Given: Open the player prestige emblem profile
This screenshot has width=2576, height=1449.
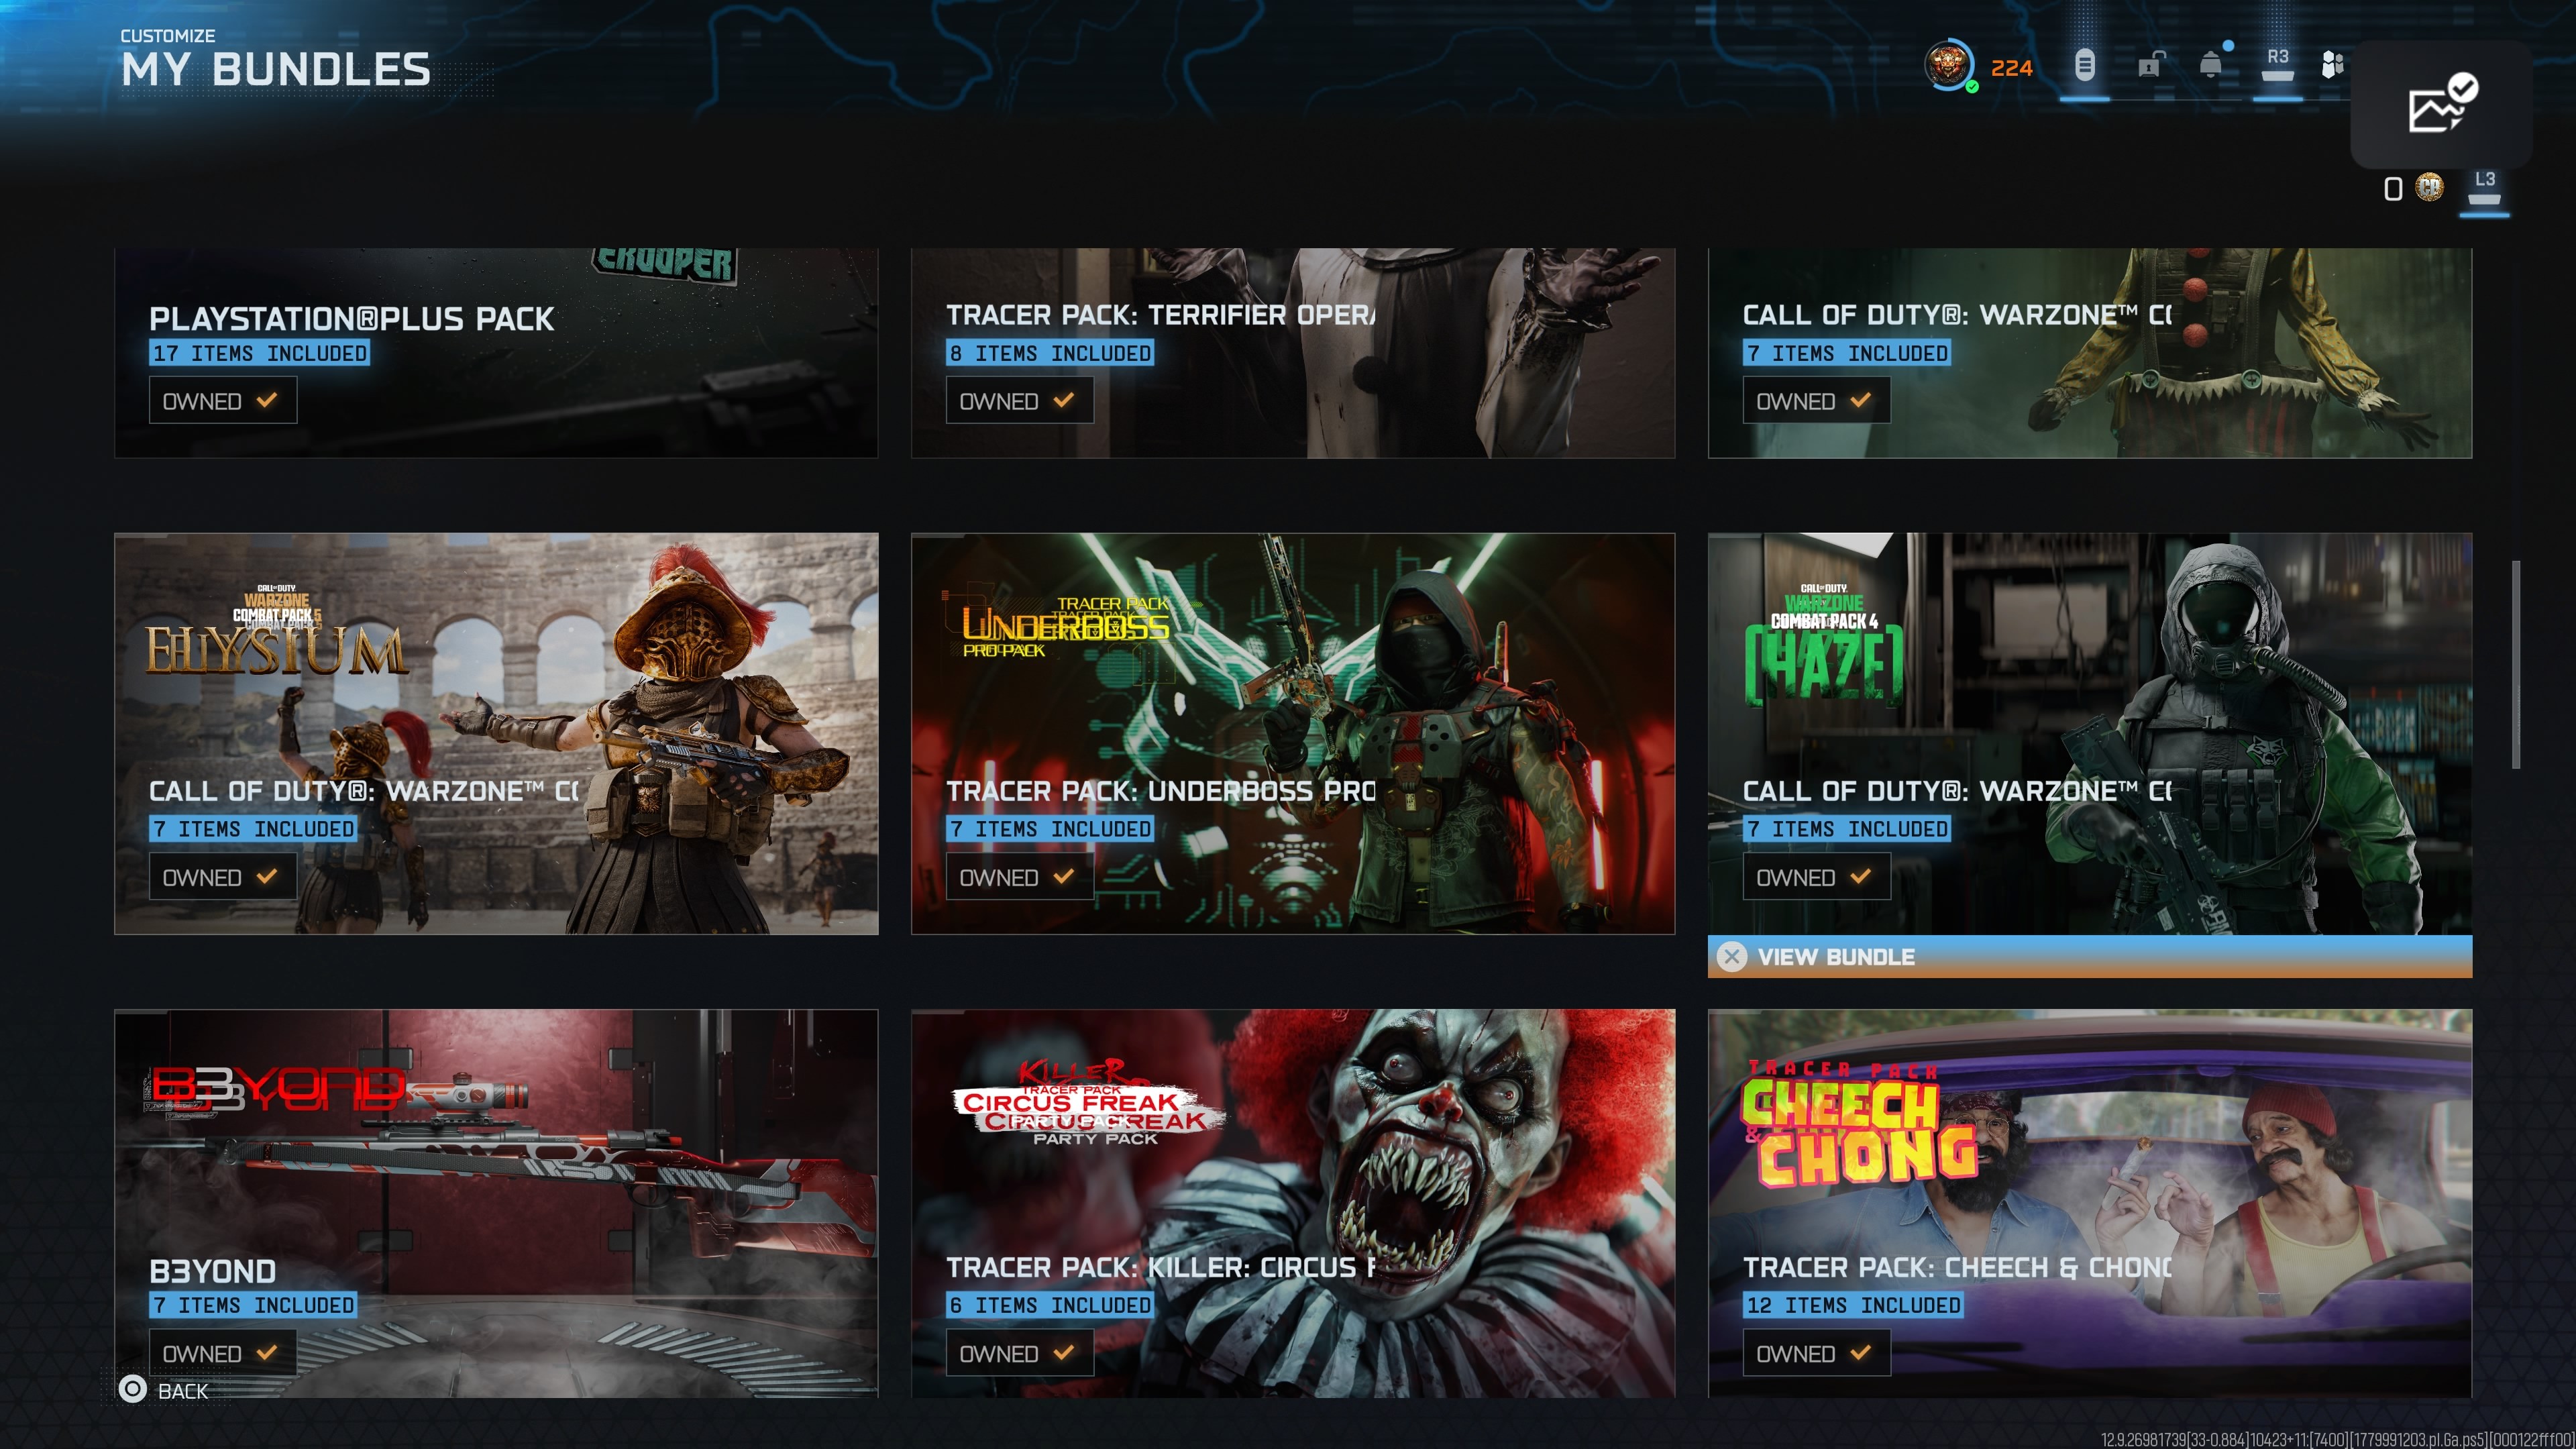Looking at the screenshot, I should [x=1948, y=66].
